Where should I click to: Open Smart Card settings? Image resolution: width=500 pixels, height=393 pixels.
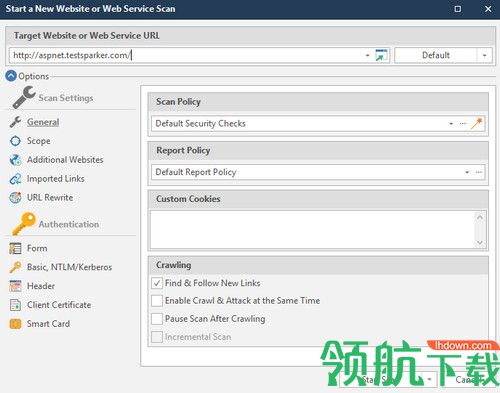(48, 324)
